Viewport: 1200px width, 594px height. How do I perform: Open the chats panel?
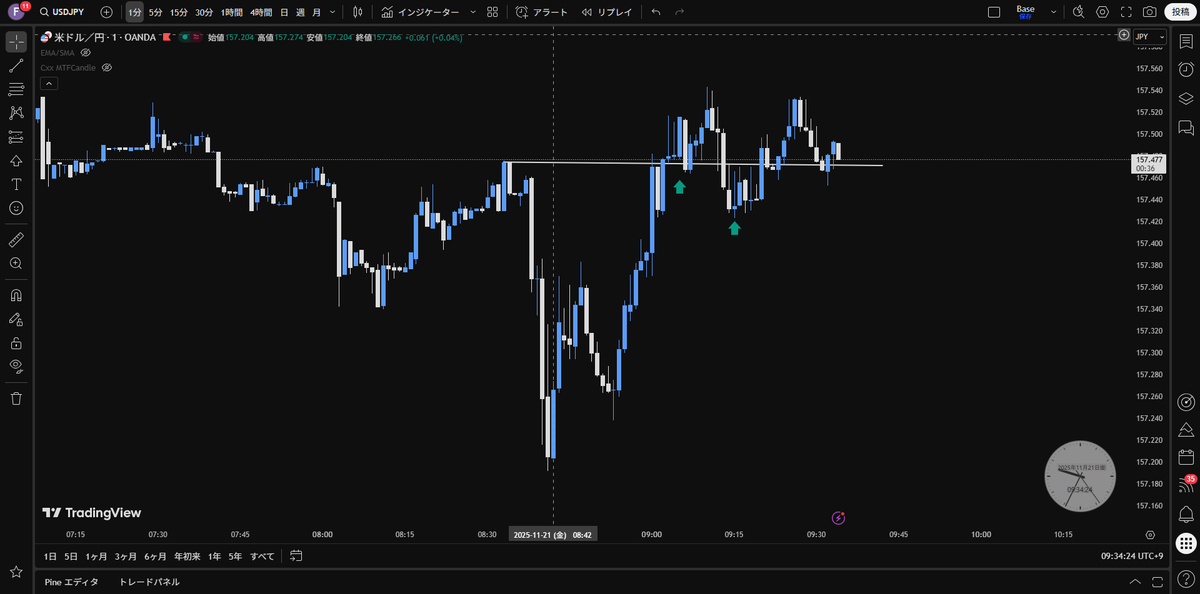coord(1186,127)
